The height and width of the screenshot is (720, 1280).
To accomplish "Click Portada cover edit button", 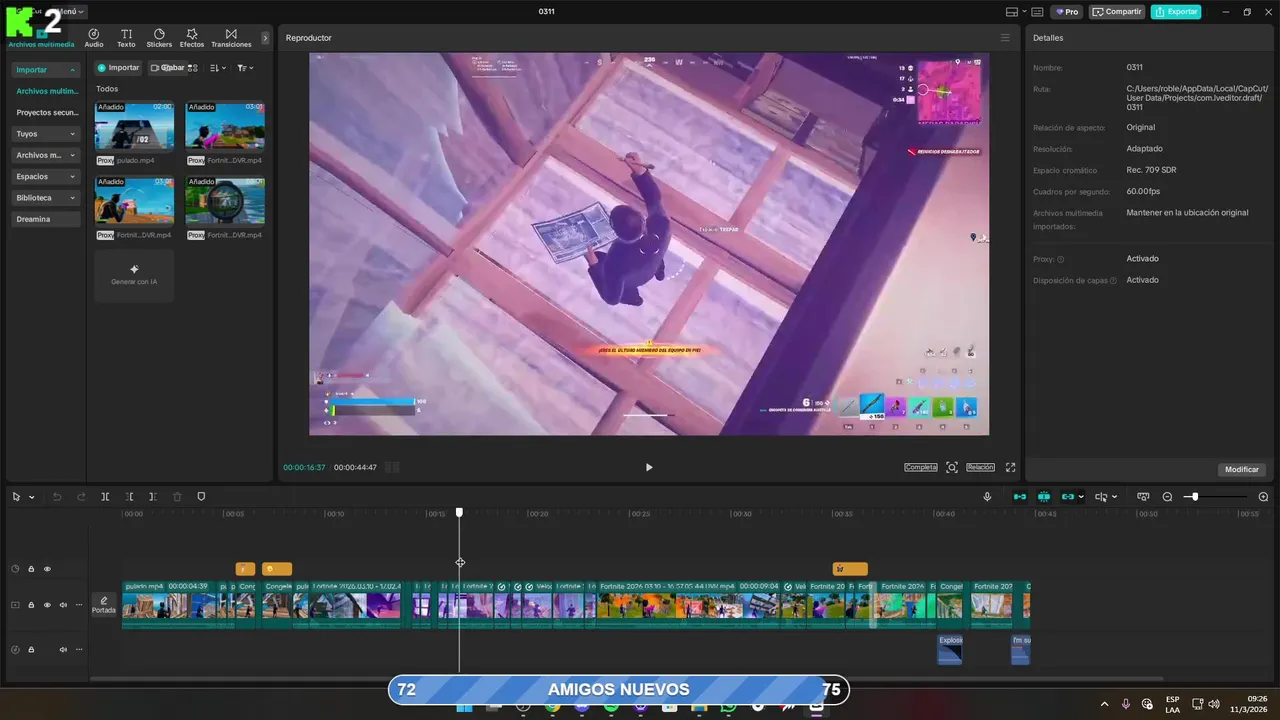I will pos(104,605).
